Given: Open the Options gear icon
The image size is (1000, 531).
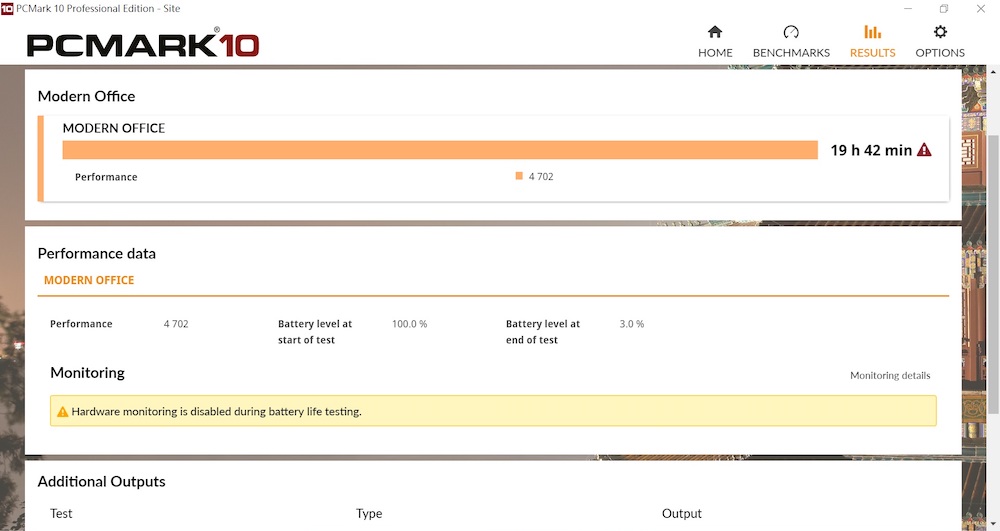Looking at the screenshot, I should (x=940, y=32).
